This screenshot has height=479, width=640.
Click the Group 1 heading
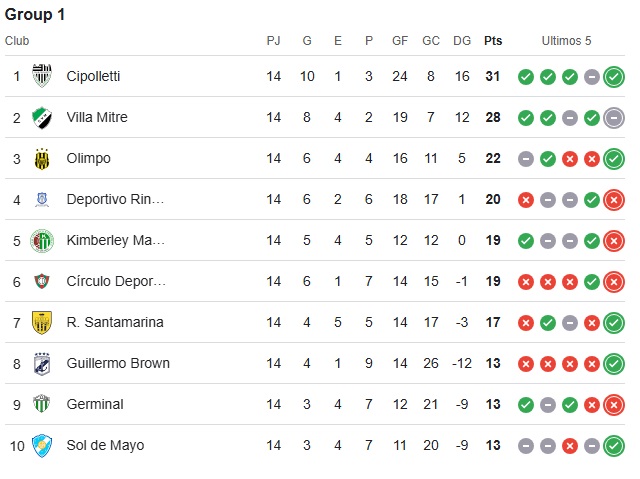point(35,15)
